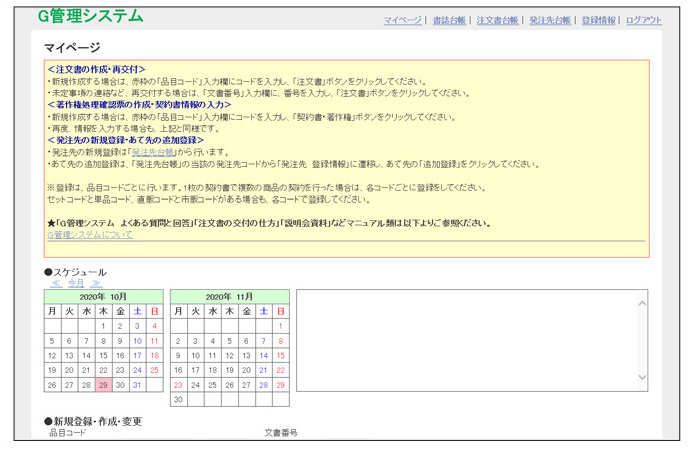
Task: Advance calendar with >> arrows
Action: click(x=97, y=284)
